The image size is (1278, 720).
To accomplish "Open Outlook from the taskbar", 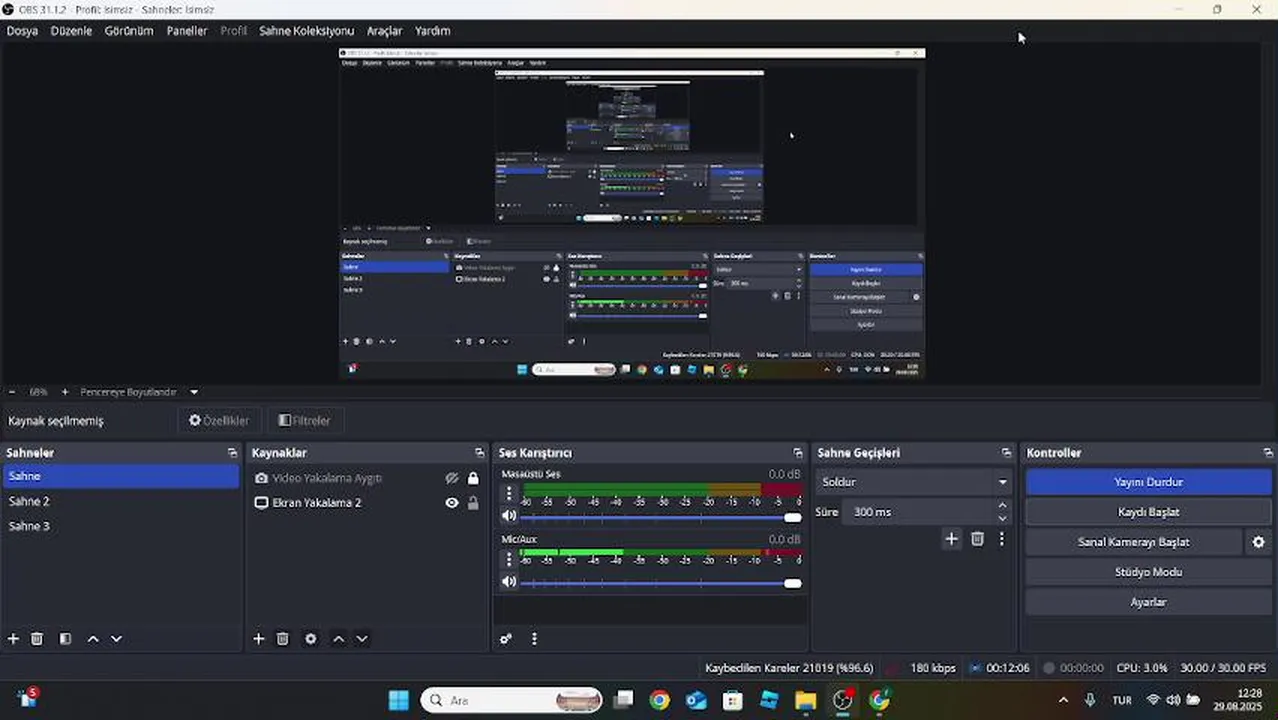I will click(696, 700).
